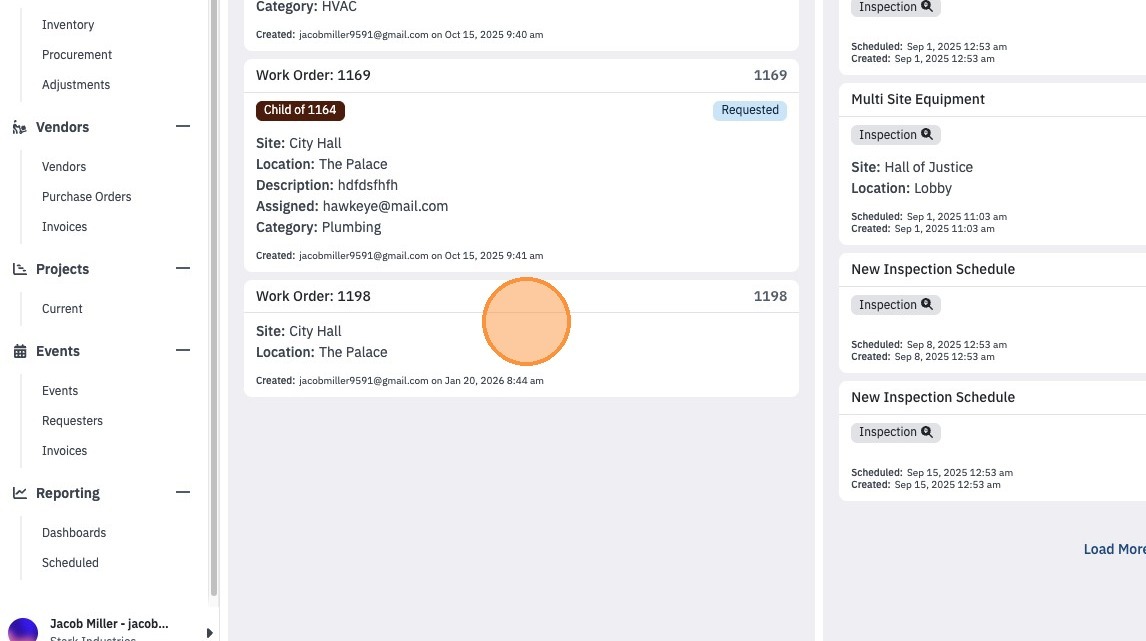Click the Projects section chart icon
The height and width of the screenshot is (641, 1146).
(x=20, y=269)
